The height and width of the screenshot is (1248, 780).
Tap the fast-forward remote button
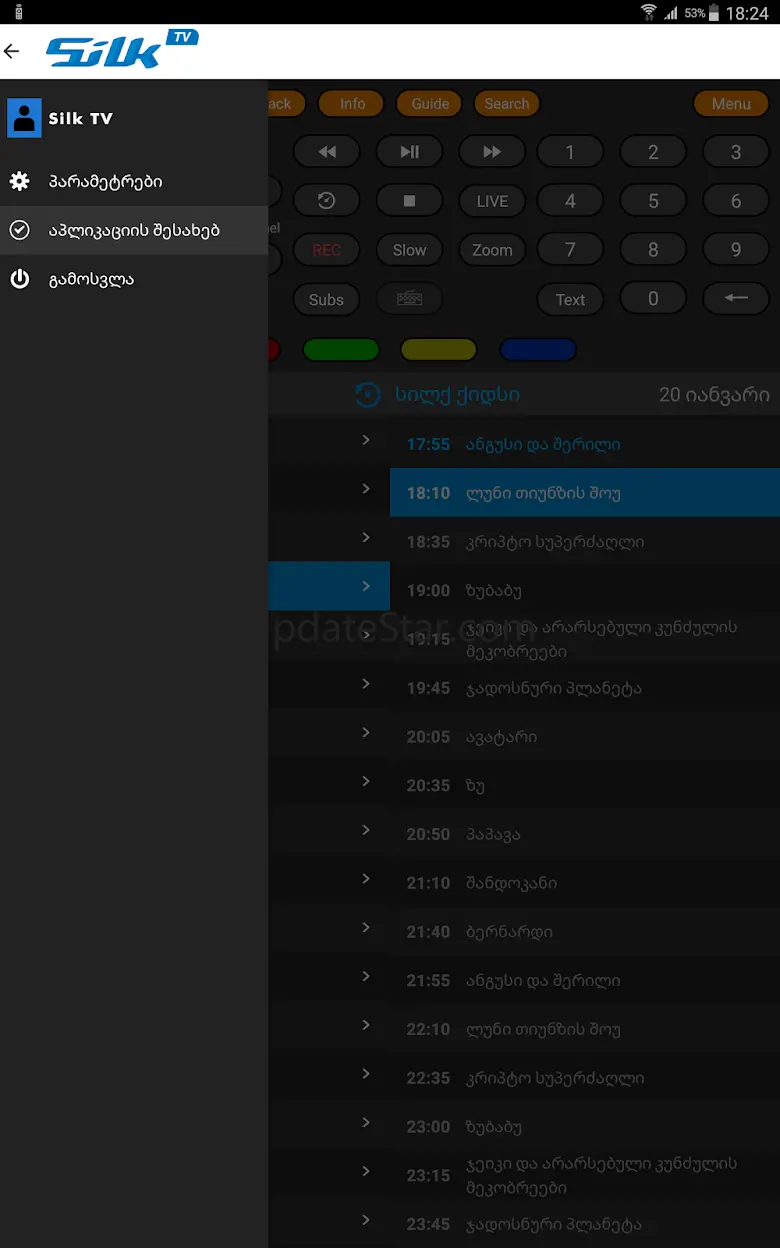click(492, 152)
